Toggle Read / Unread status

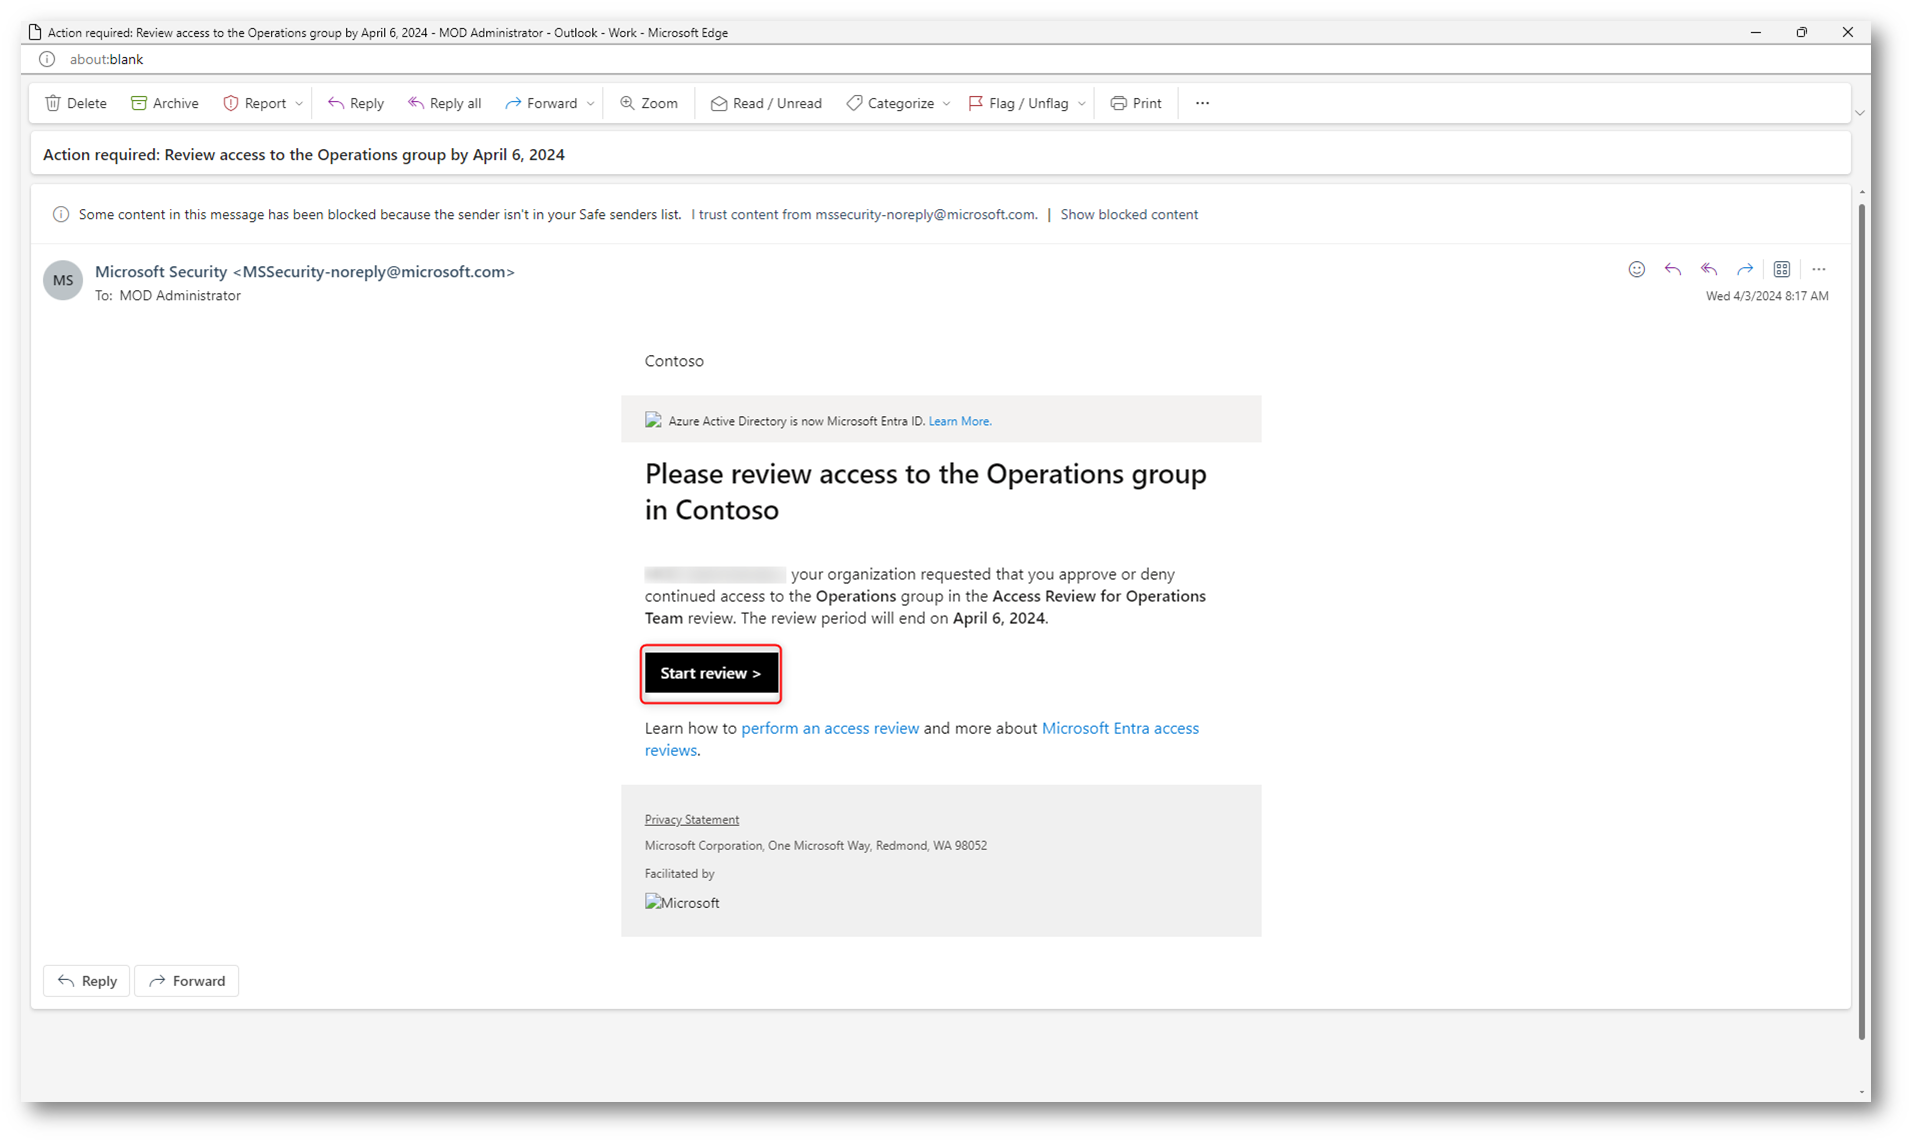point(766,103)
